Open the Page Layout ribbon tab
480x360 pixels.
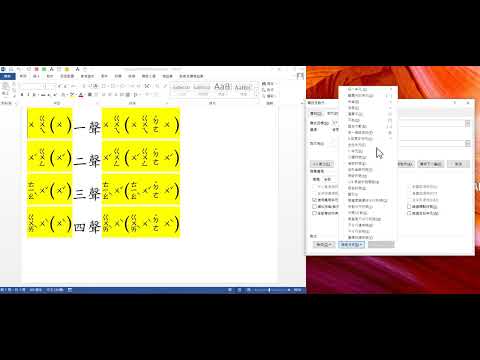point(67,76)
